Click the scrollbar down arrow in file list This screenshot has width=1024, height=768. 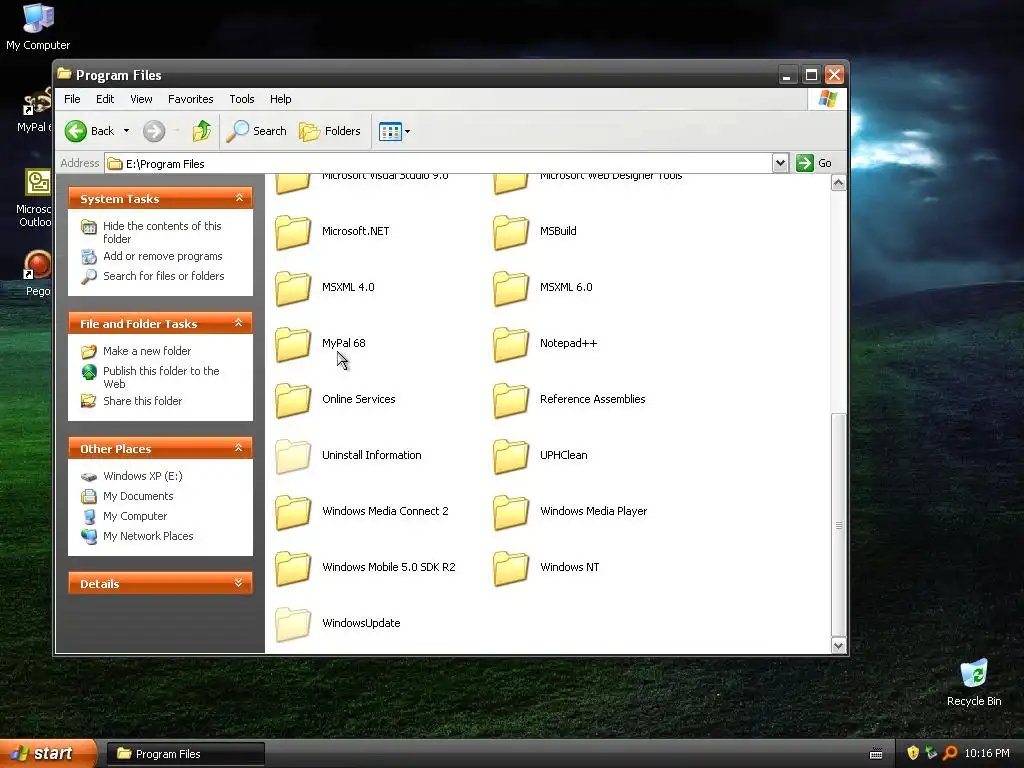[x=839, y=645]
